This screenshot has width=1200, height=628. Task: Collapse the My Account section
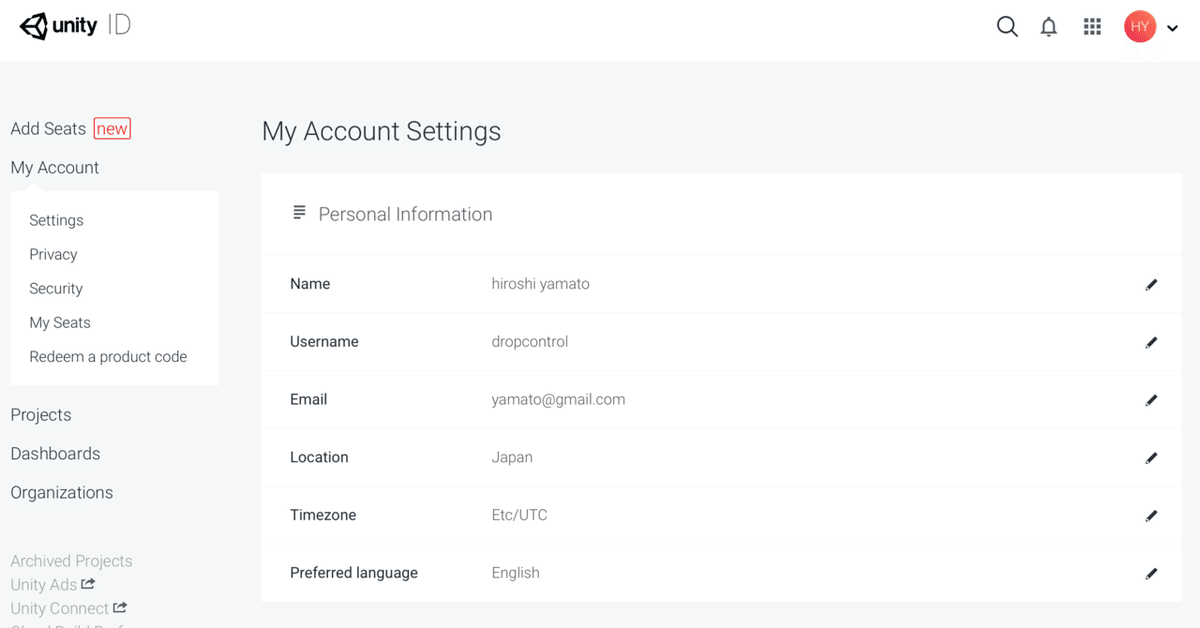[55, 168]
